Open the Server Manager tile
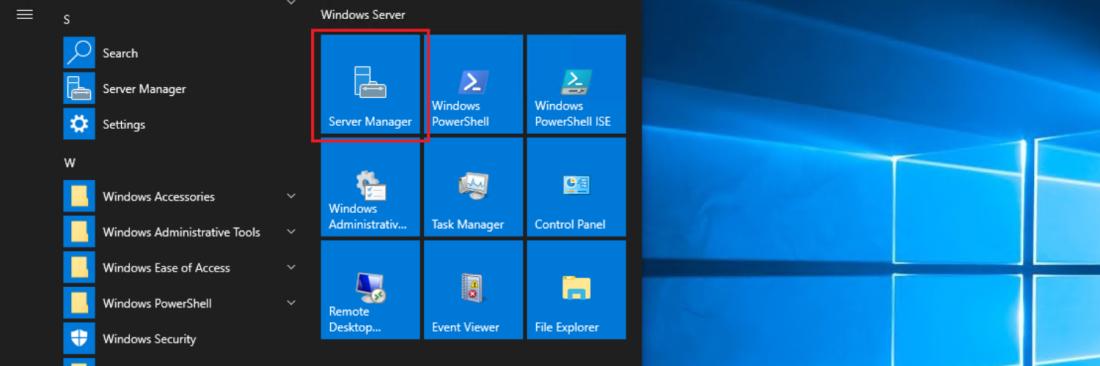This screenshot has width=1100, height=366. (370, 84)
